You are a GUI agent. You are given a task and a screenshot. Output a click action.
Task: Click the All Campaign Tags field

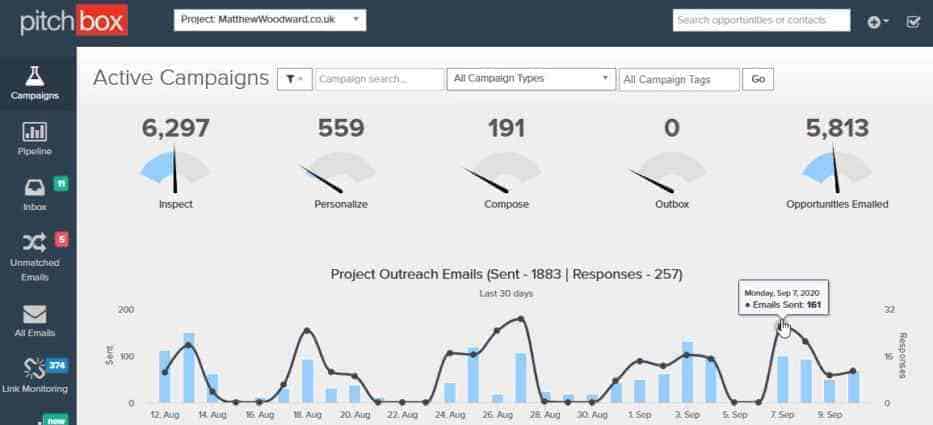[679, 80]
